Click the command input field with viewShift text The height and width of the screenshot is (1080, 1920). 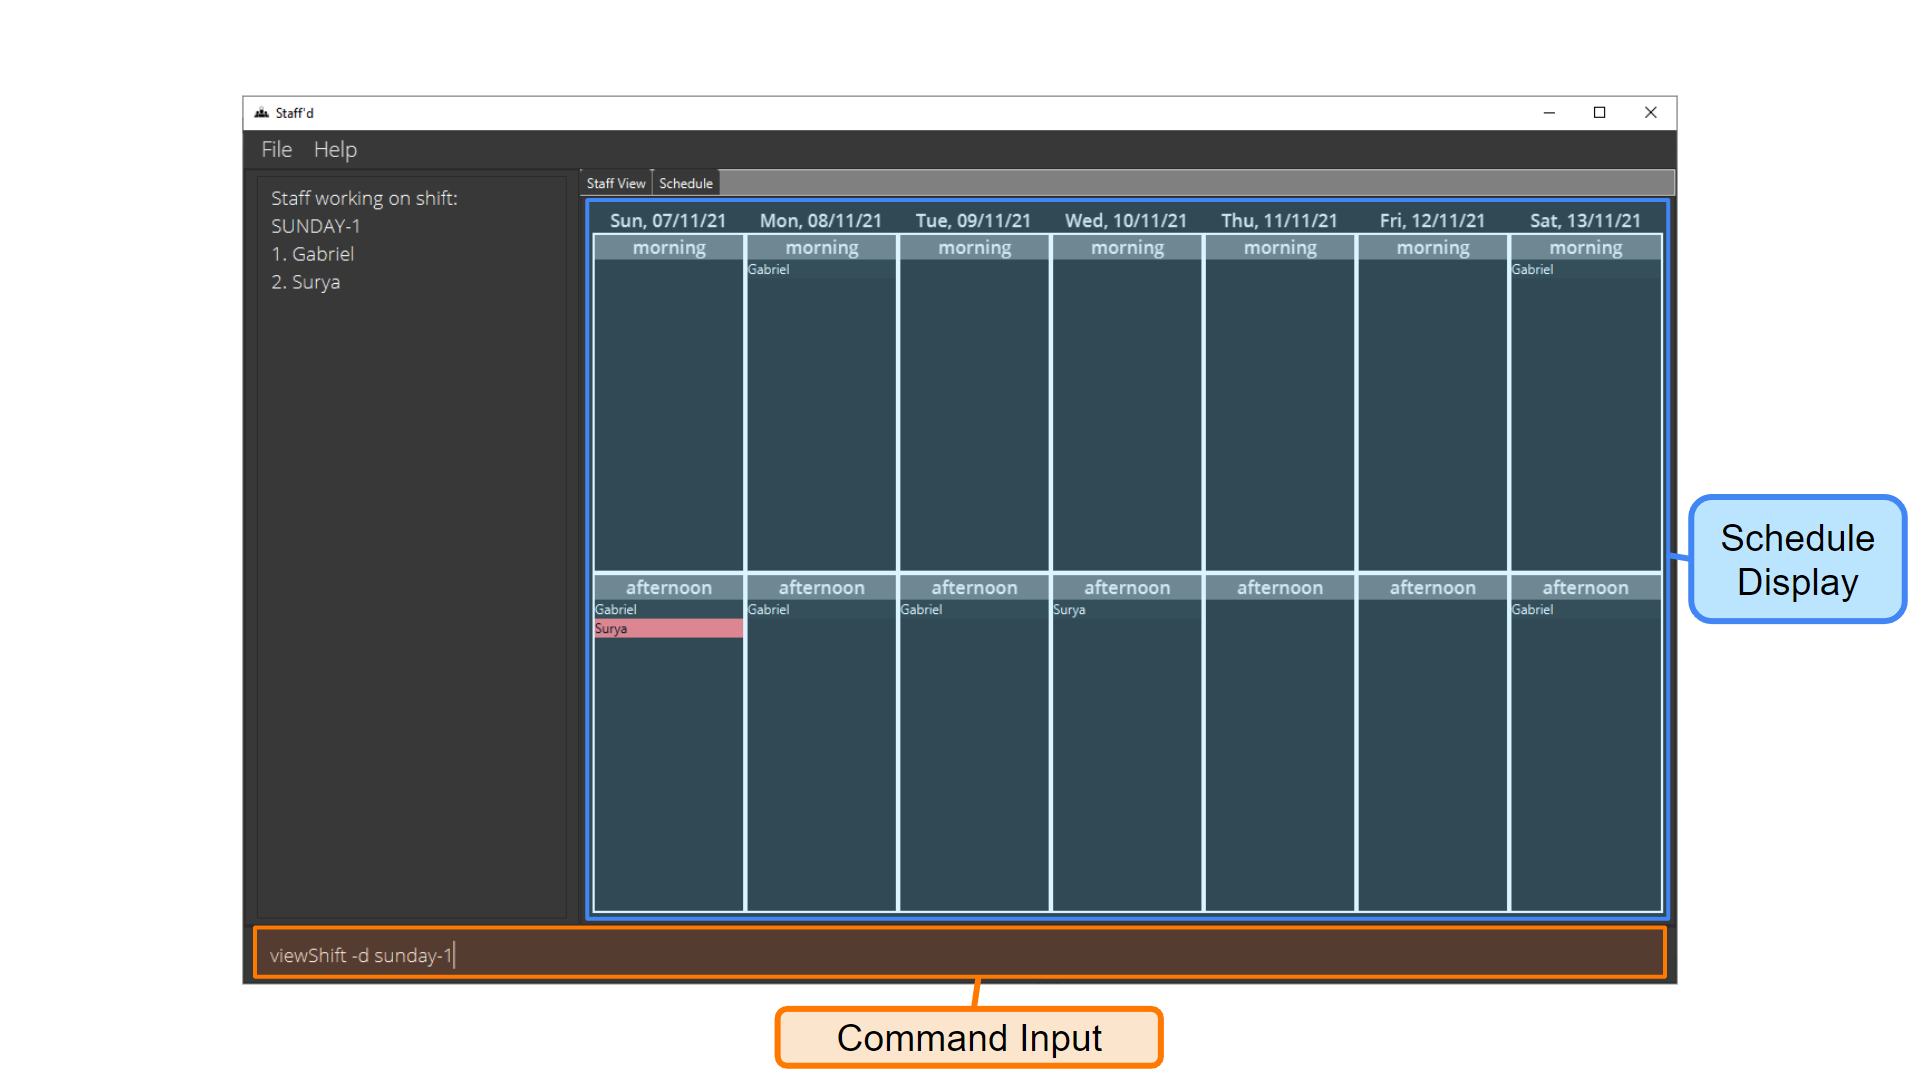pyautogui.click(x=960, y=954)
